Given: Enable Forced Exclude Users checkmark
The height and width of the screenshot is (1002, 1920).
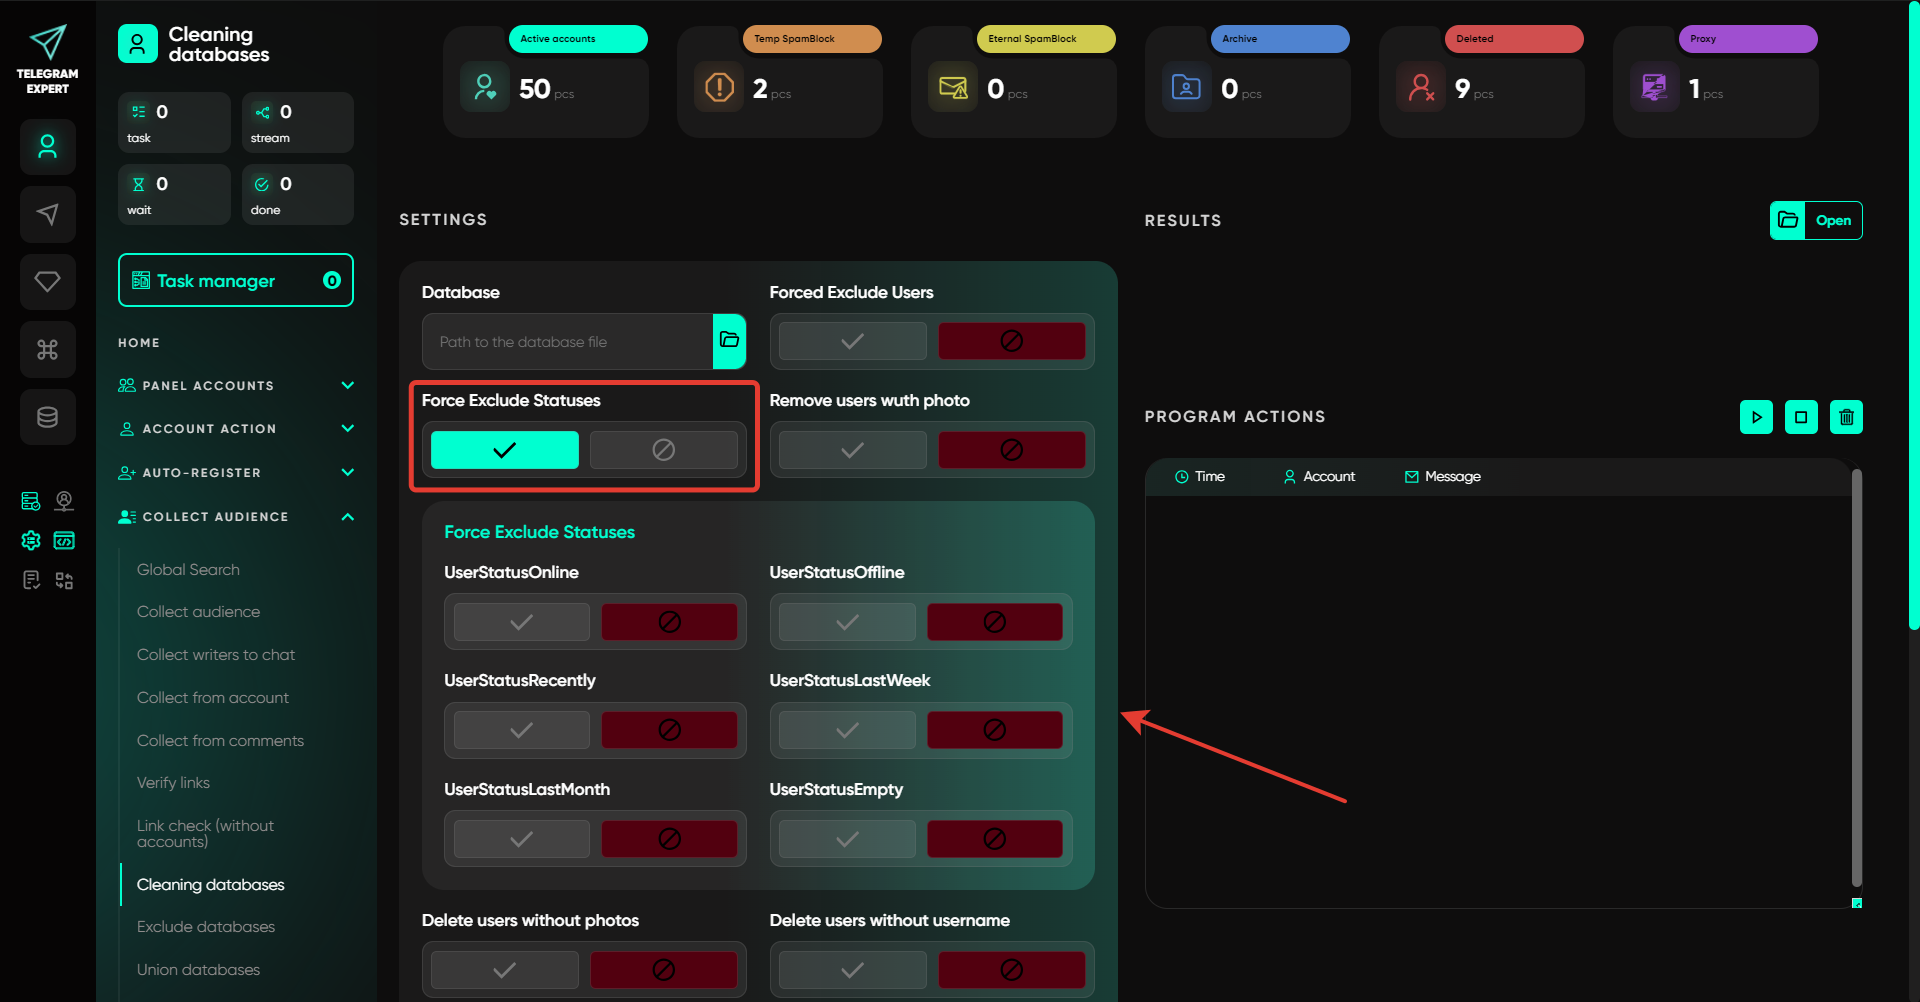Looking at the screenshot, I should (x=852, y=341).
